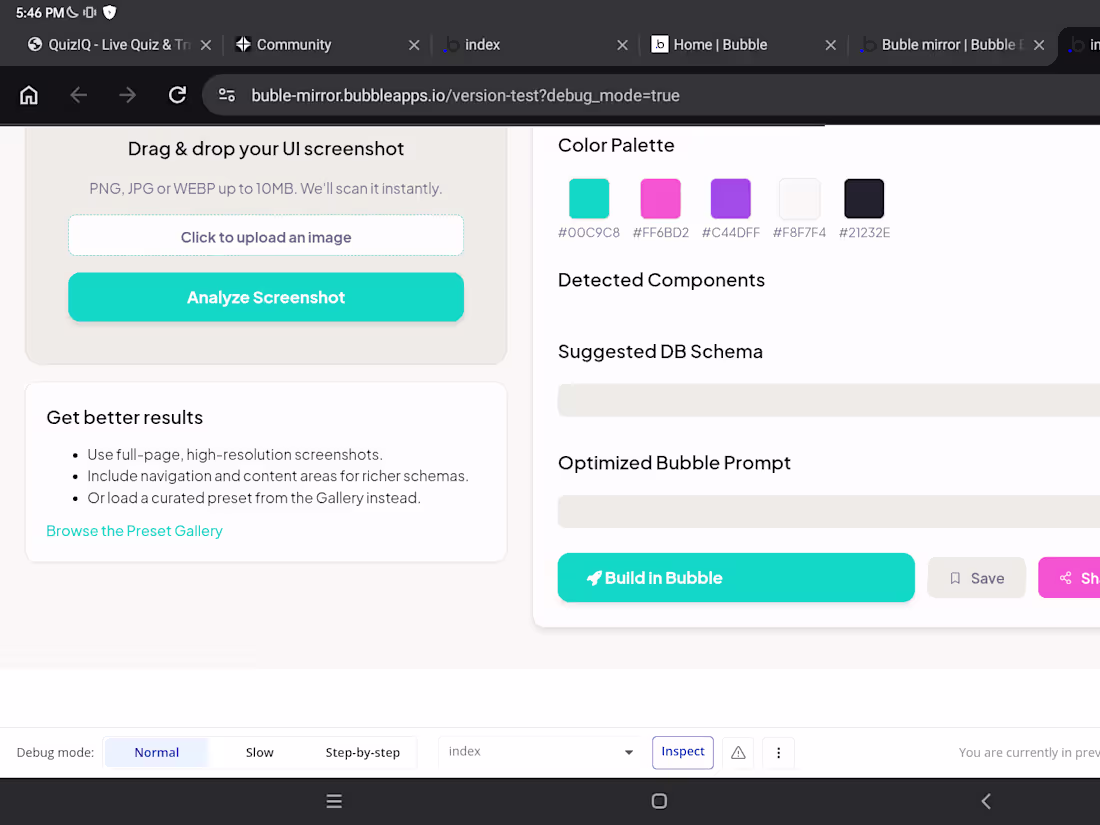Select the purple #C44DFF color swatch
This screenshot has width=1100, height=825.
pos(730,199)
